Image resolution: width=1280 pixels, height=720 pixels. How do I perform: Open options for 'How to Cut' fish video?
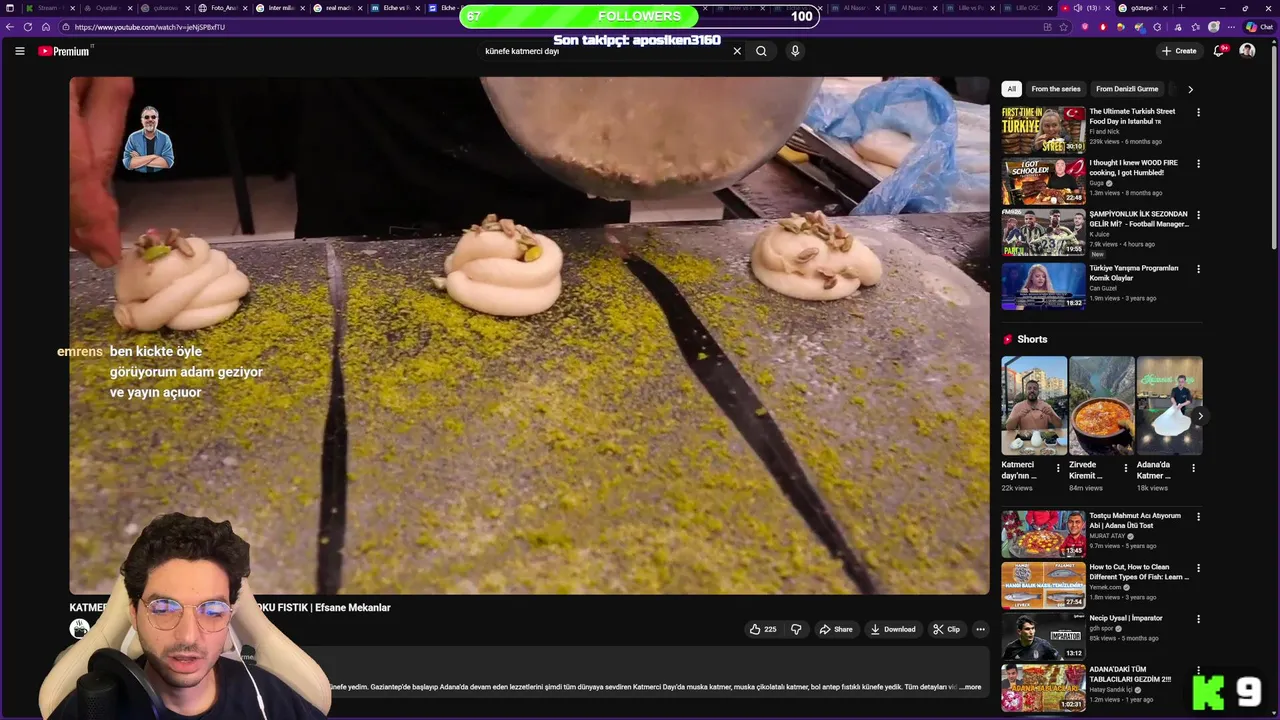[1198, 568]
